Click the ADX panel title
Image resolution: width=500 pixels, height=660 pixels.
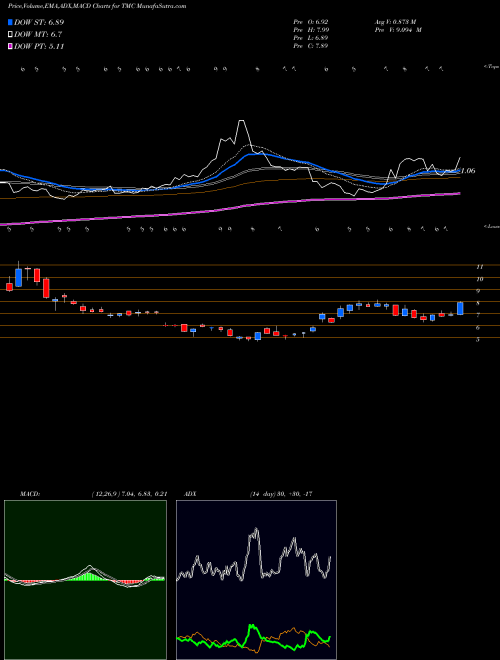click(191, 494)
